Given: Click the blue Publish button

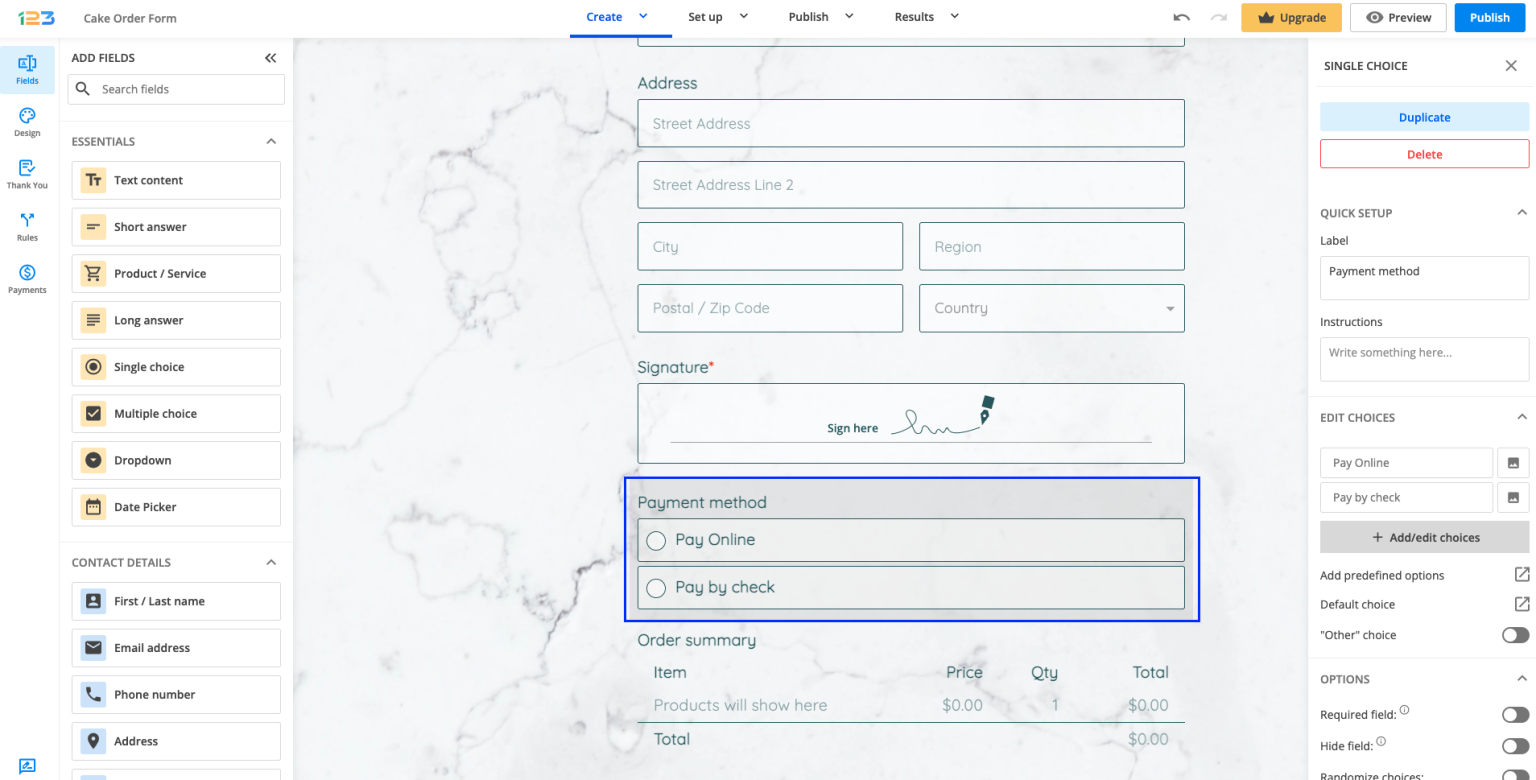Looking at the screenshot, I should point(1490,17).
